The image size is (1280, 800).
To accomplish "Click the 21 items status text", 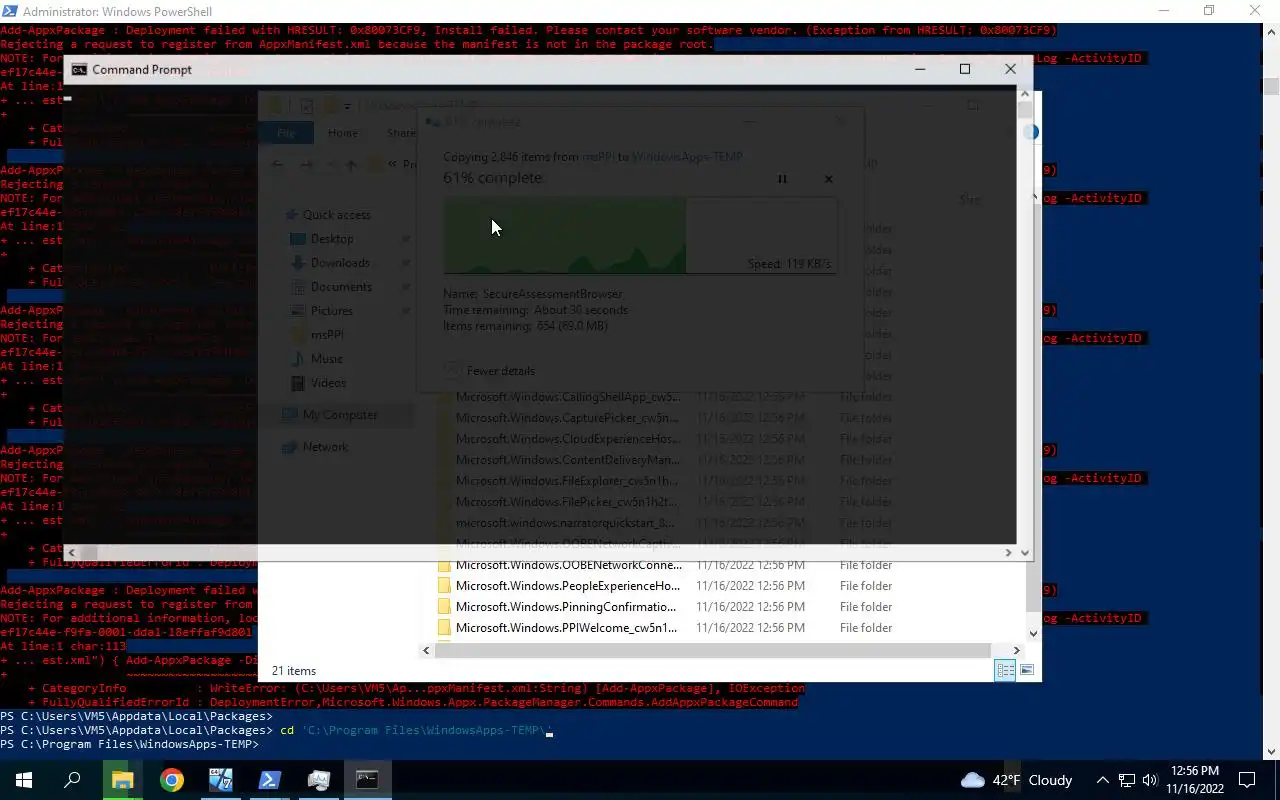I will click(x=294, y=671).
